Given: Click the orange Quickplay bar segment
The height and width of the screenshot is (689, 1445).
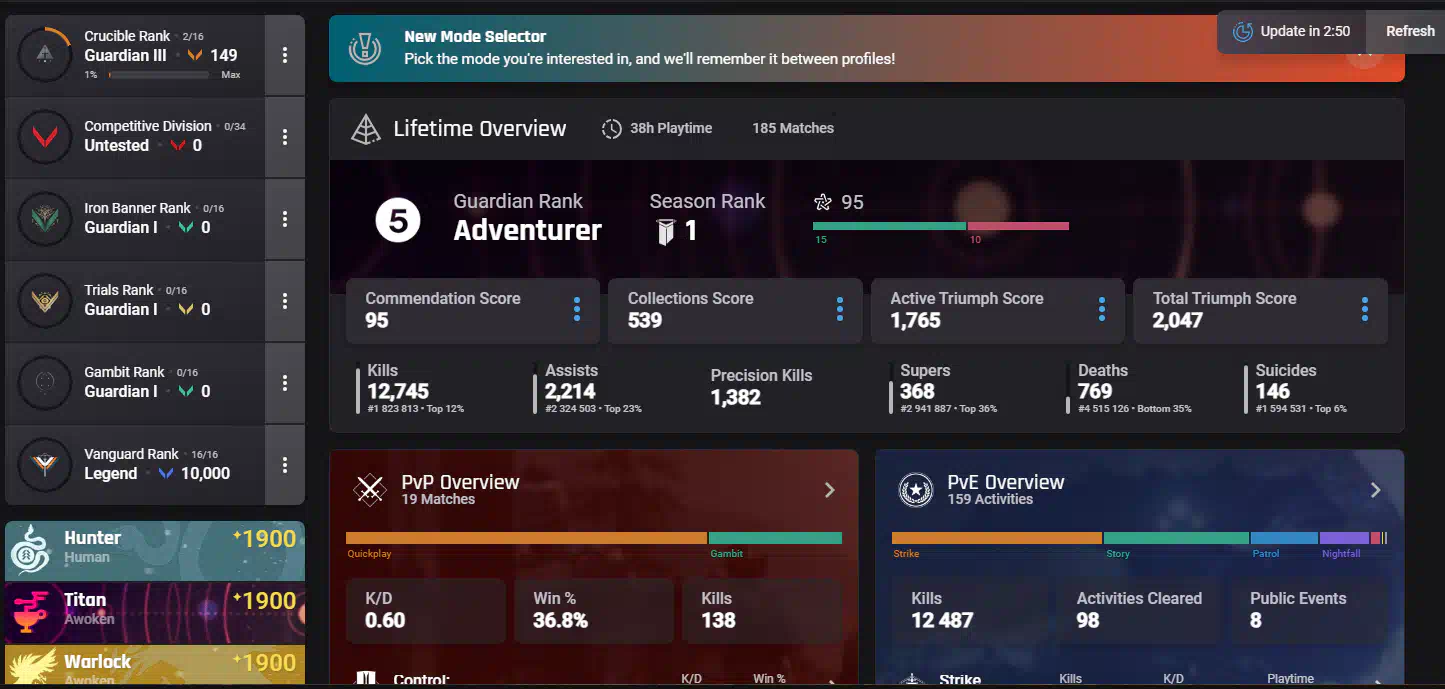Looking at the screenshot, I should coord(526,538).
